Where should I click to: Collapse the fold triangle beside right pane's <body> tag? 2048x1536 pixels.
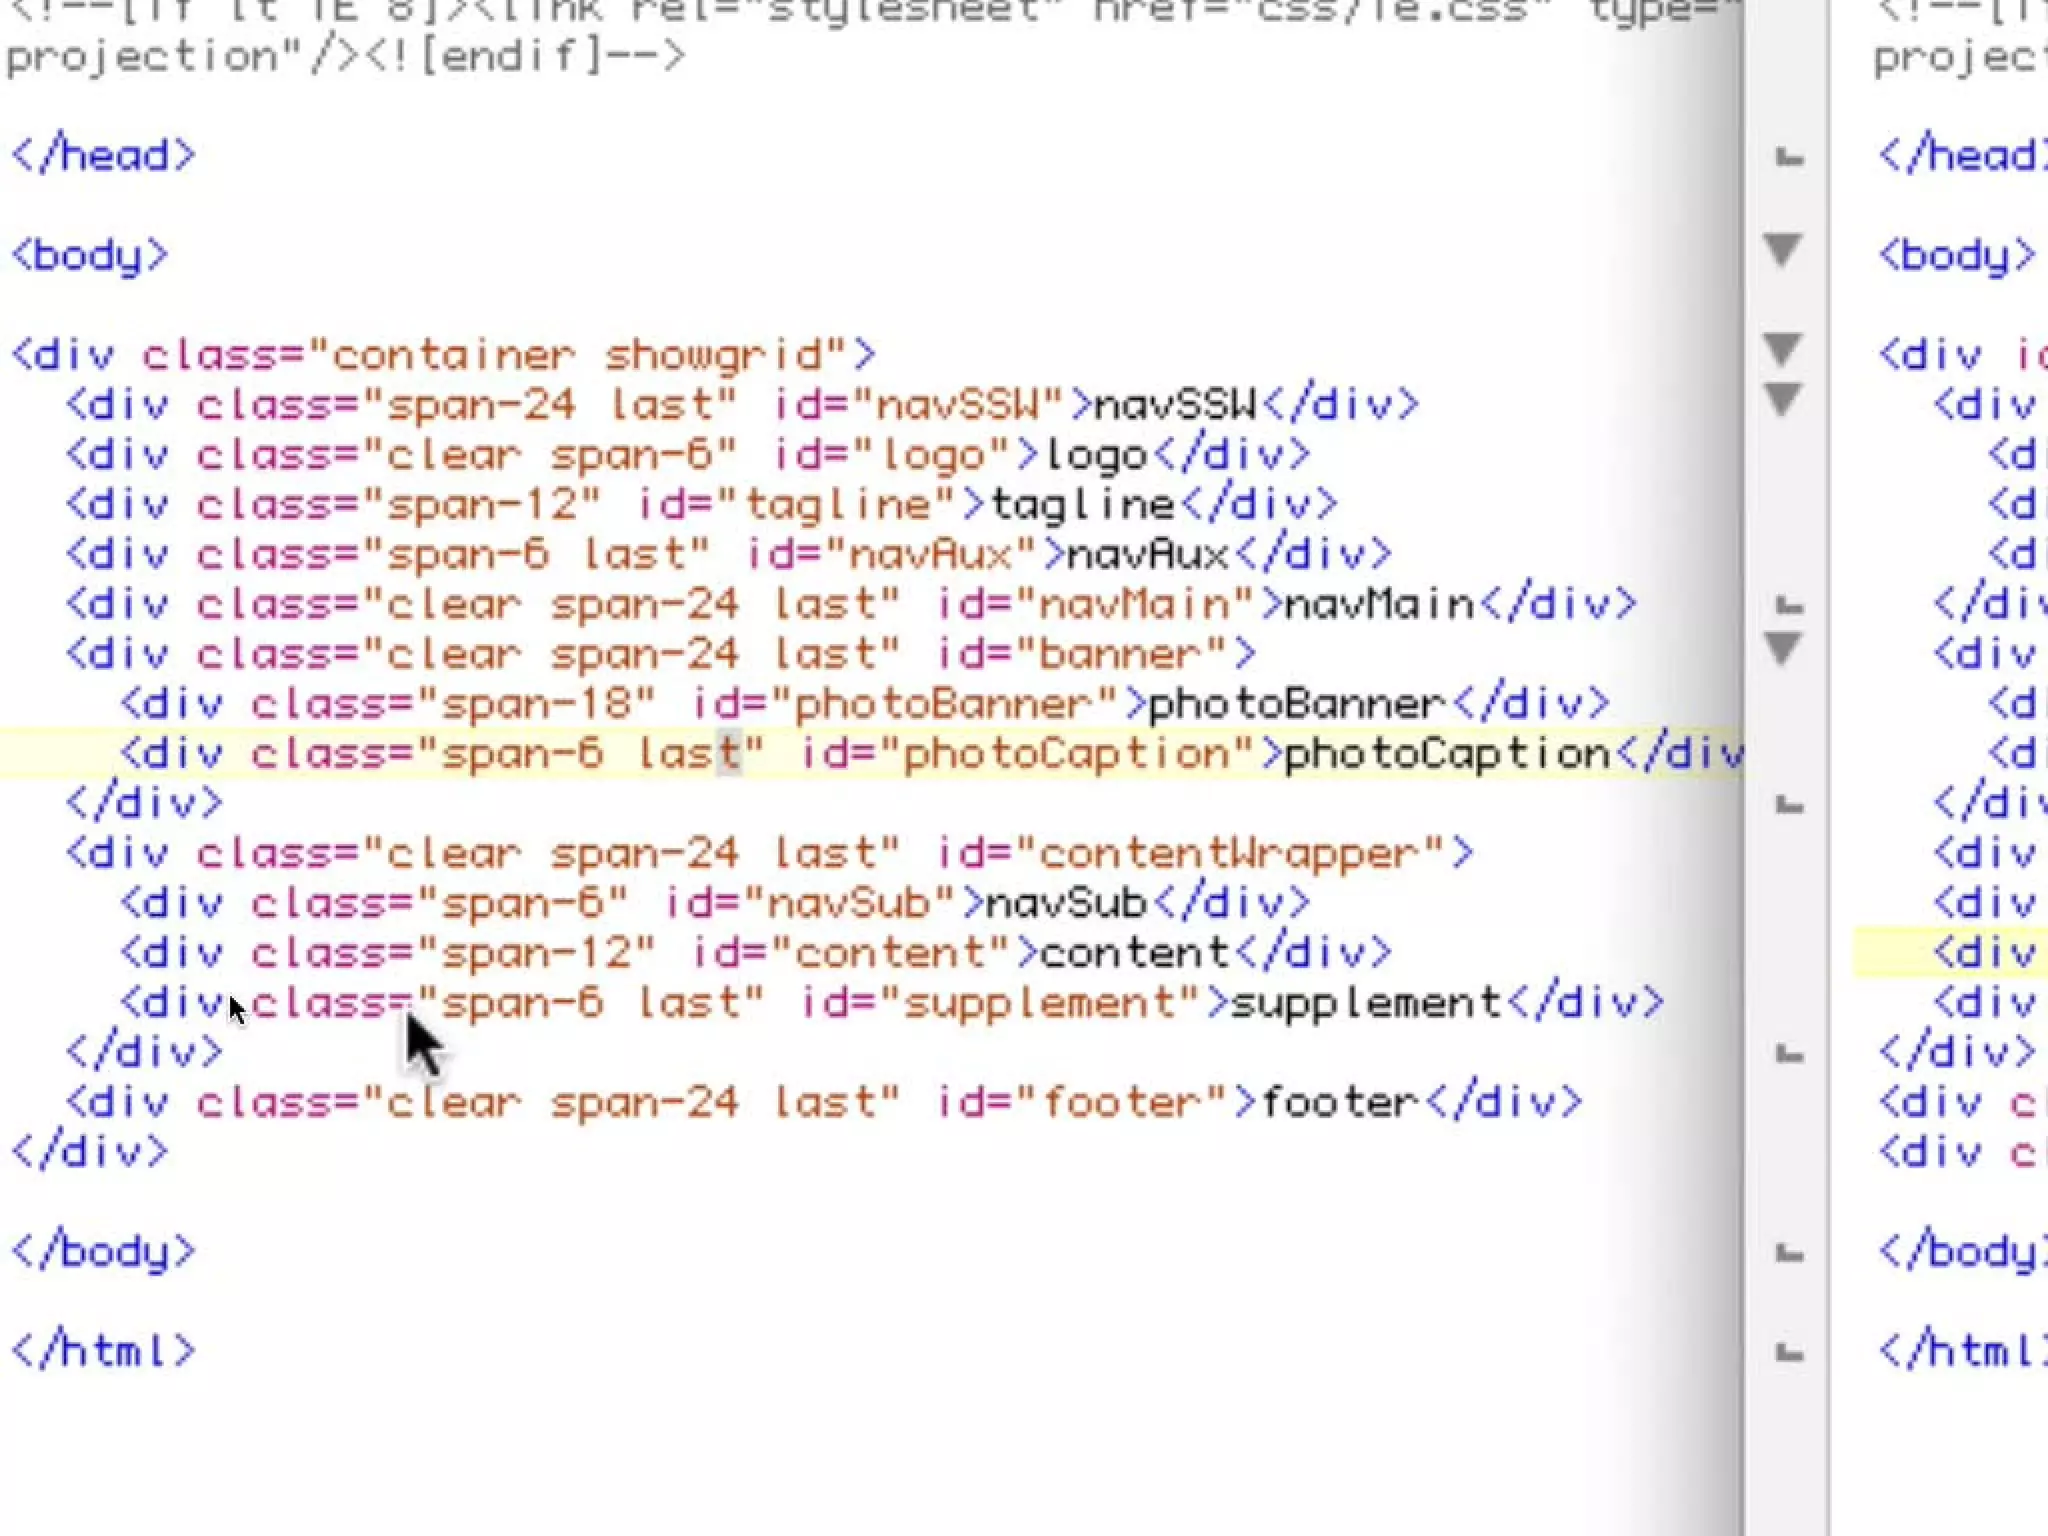(1783, 249)
